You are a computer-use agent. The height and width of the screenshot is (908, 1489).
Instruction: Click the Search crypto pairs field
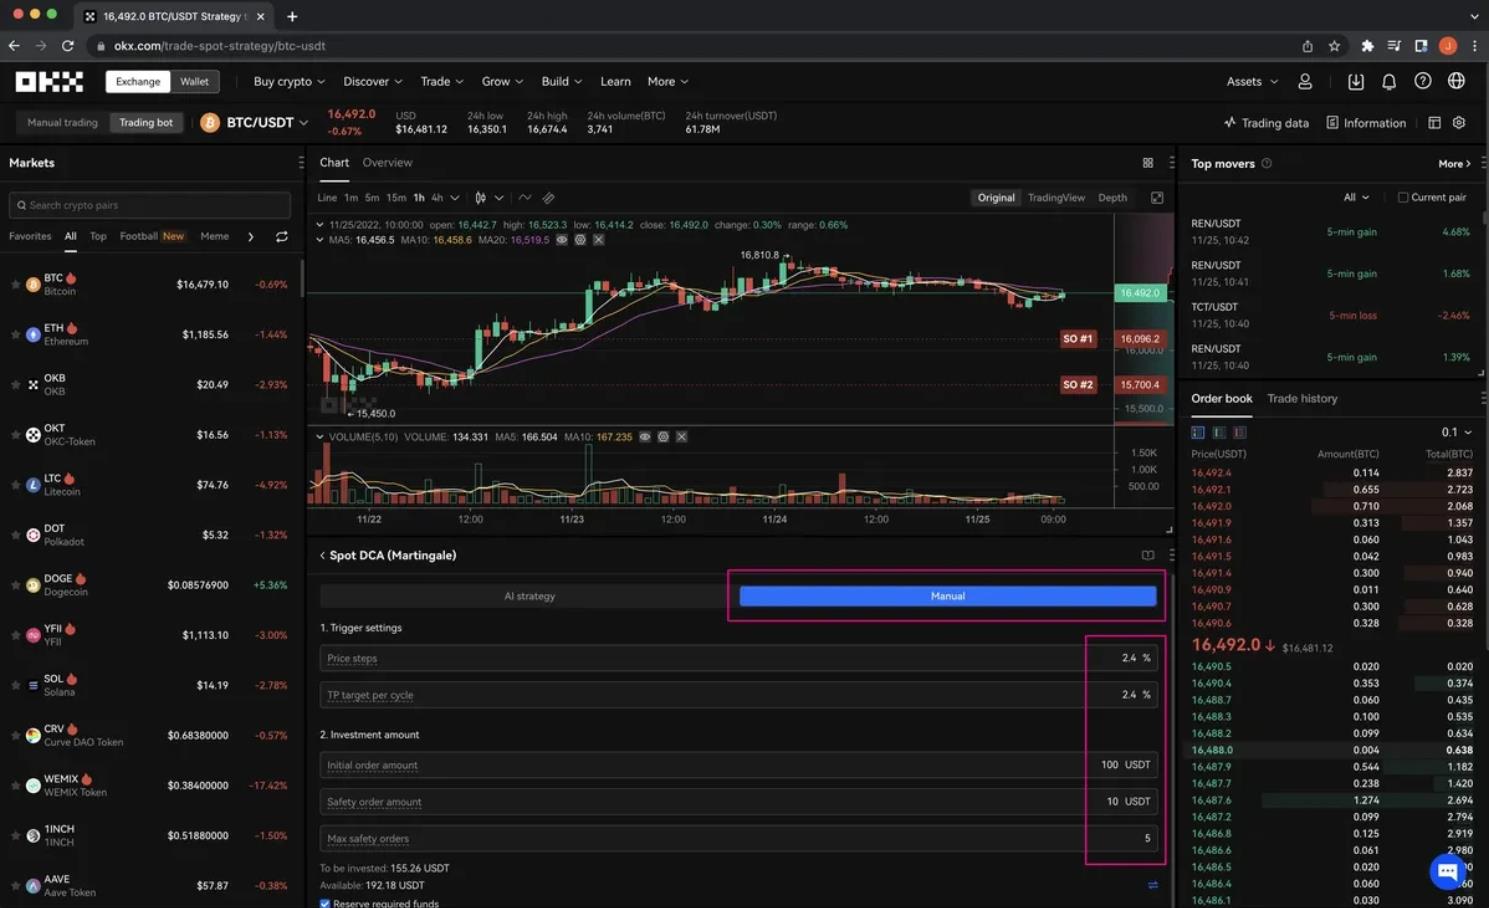[x=150, y=205]
